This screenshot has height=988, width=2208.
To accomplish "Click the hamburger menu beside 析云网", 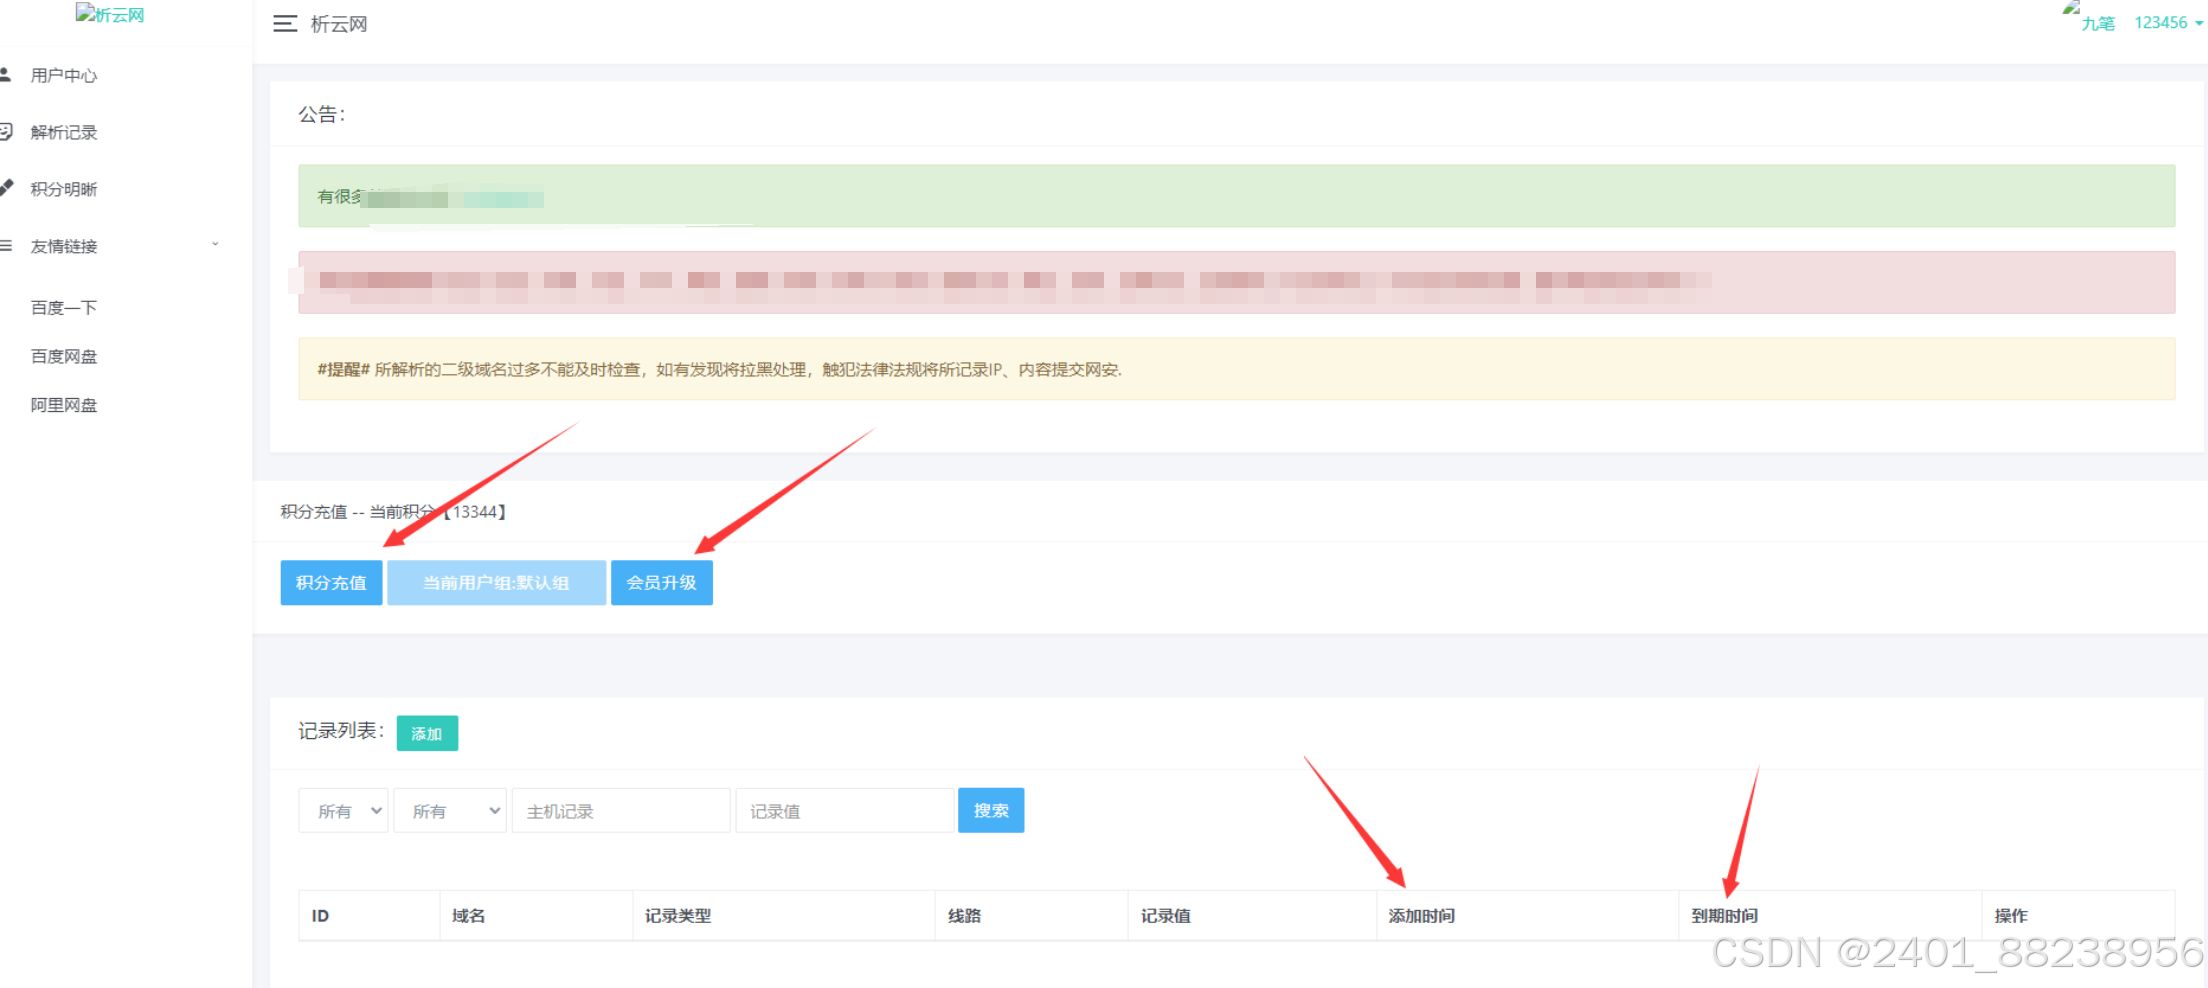I will [x=285, y=23].
